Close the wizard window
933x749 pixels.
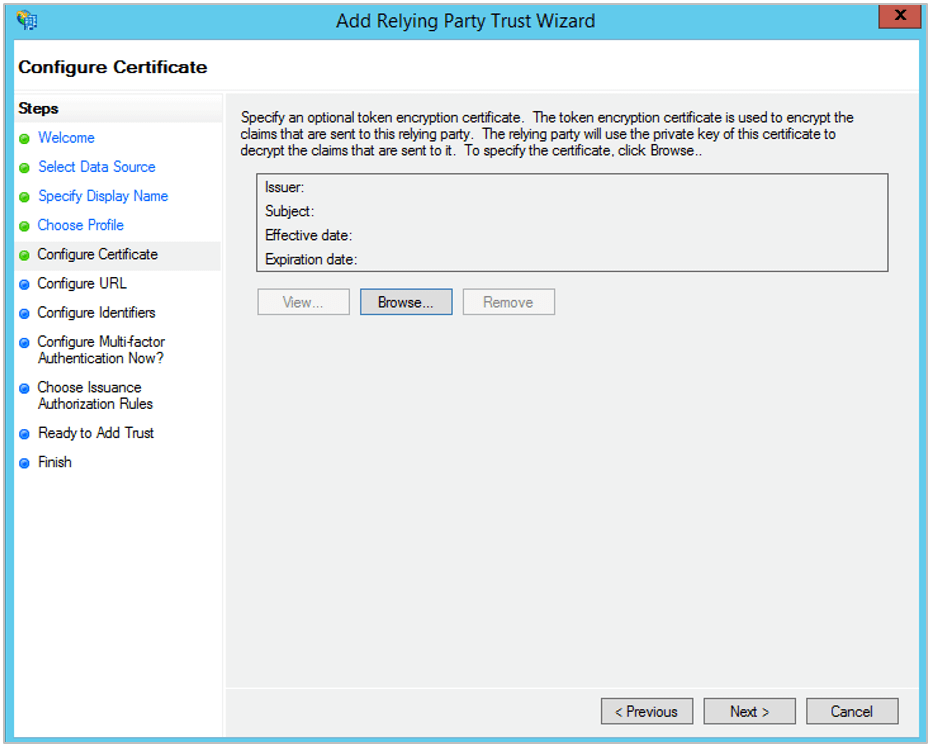coord(898,16)
